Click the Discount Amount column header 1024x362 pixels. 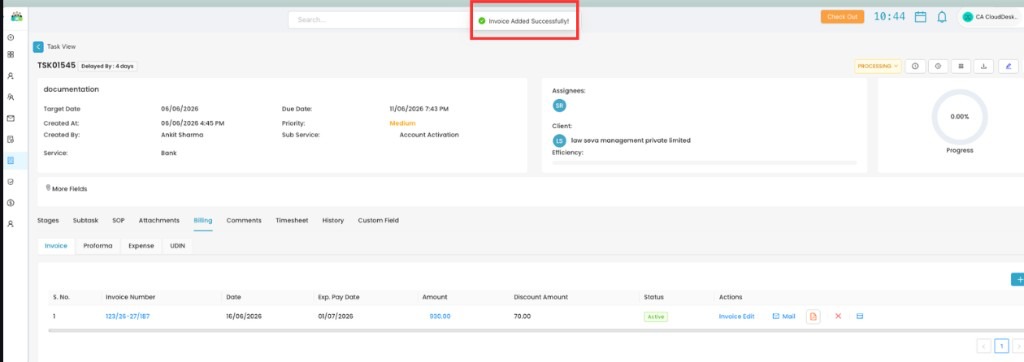point(541,297)
